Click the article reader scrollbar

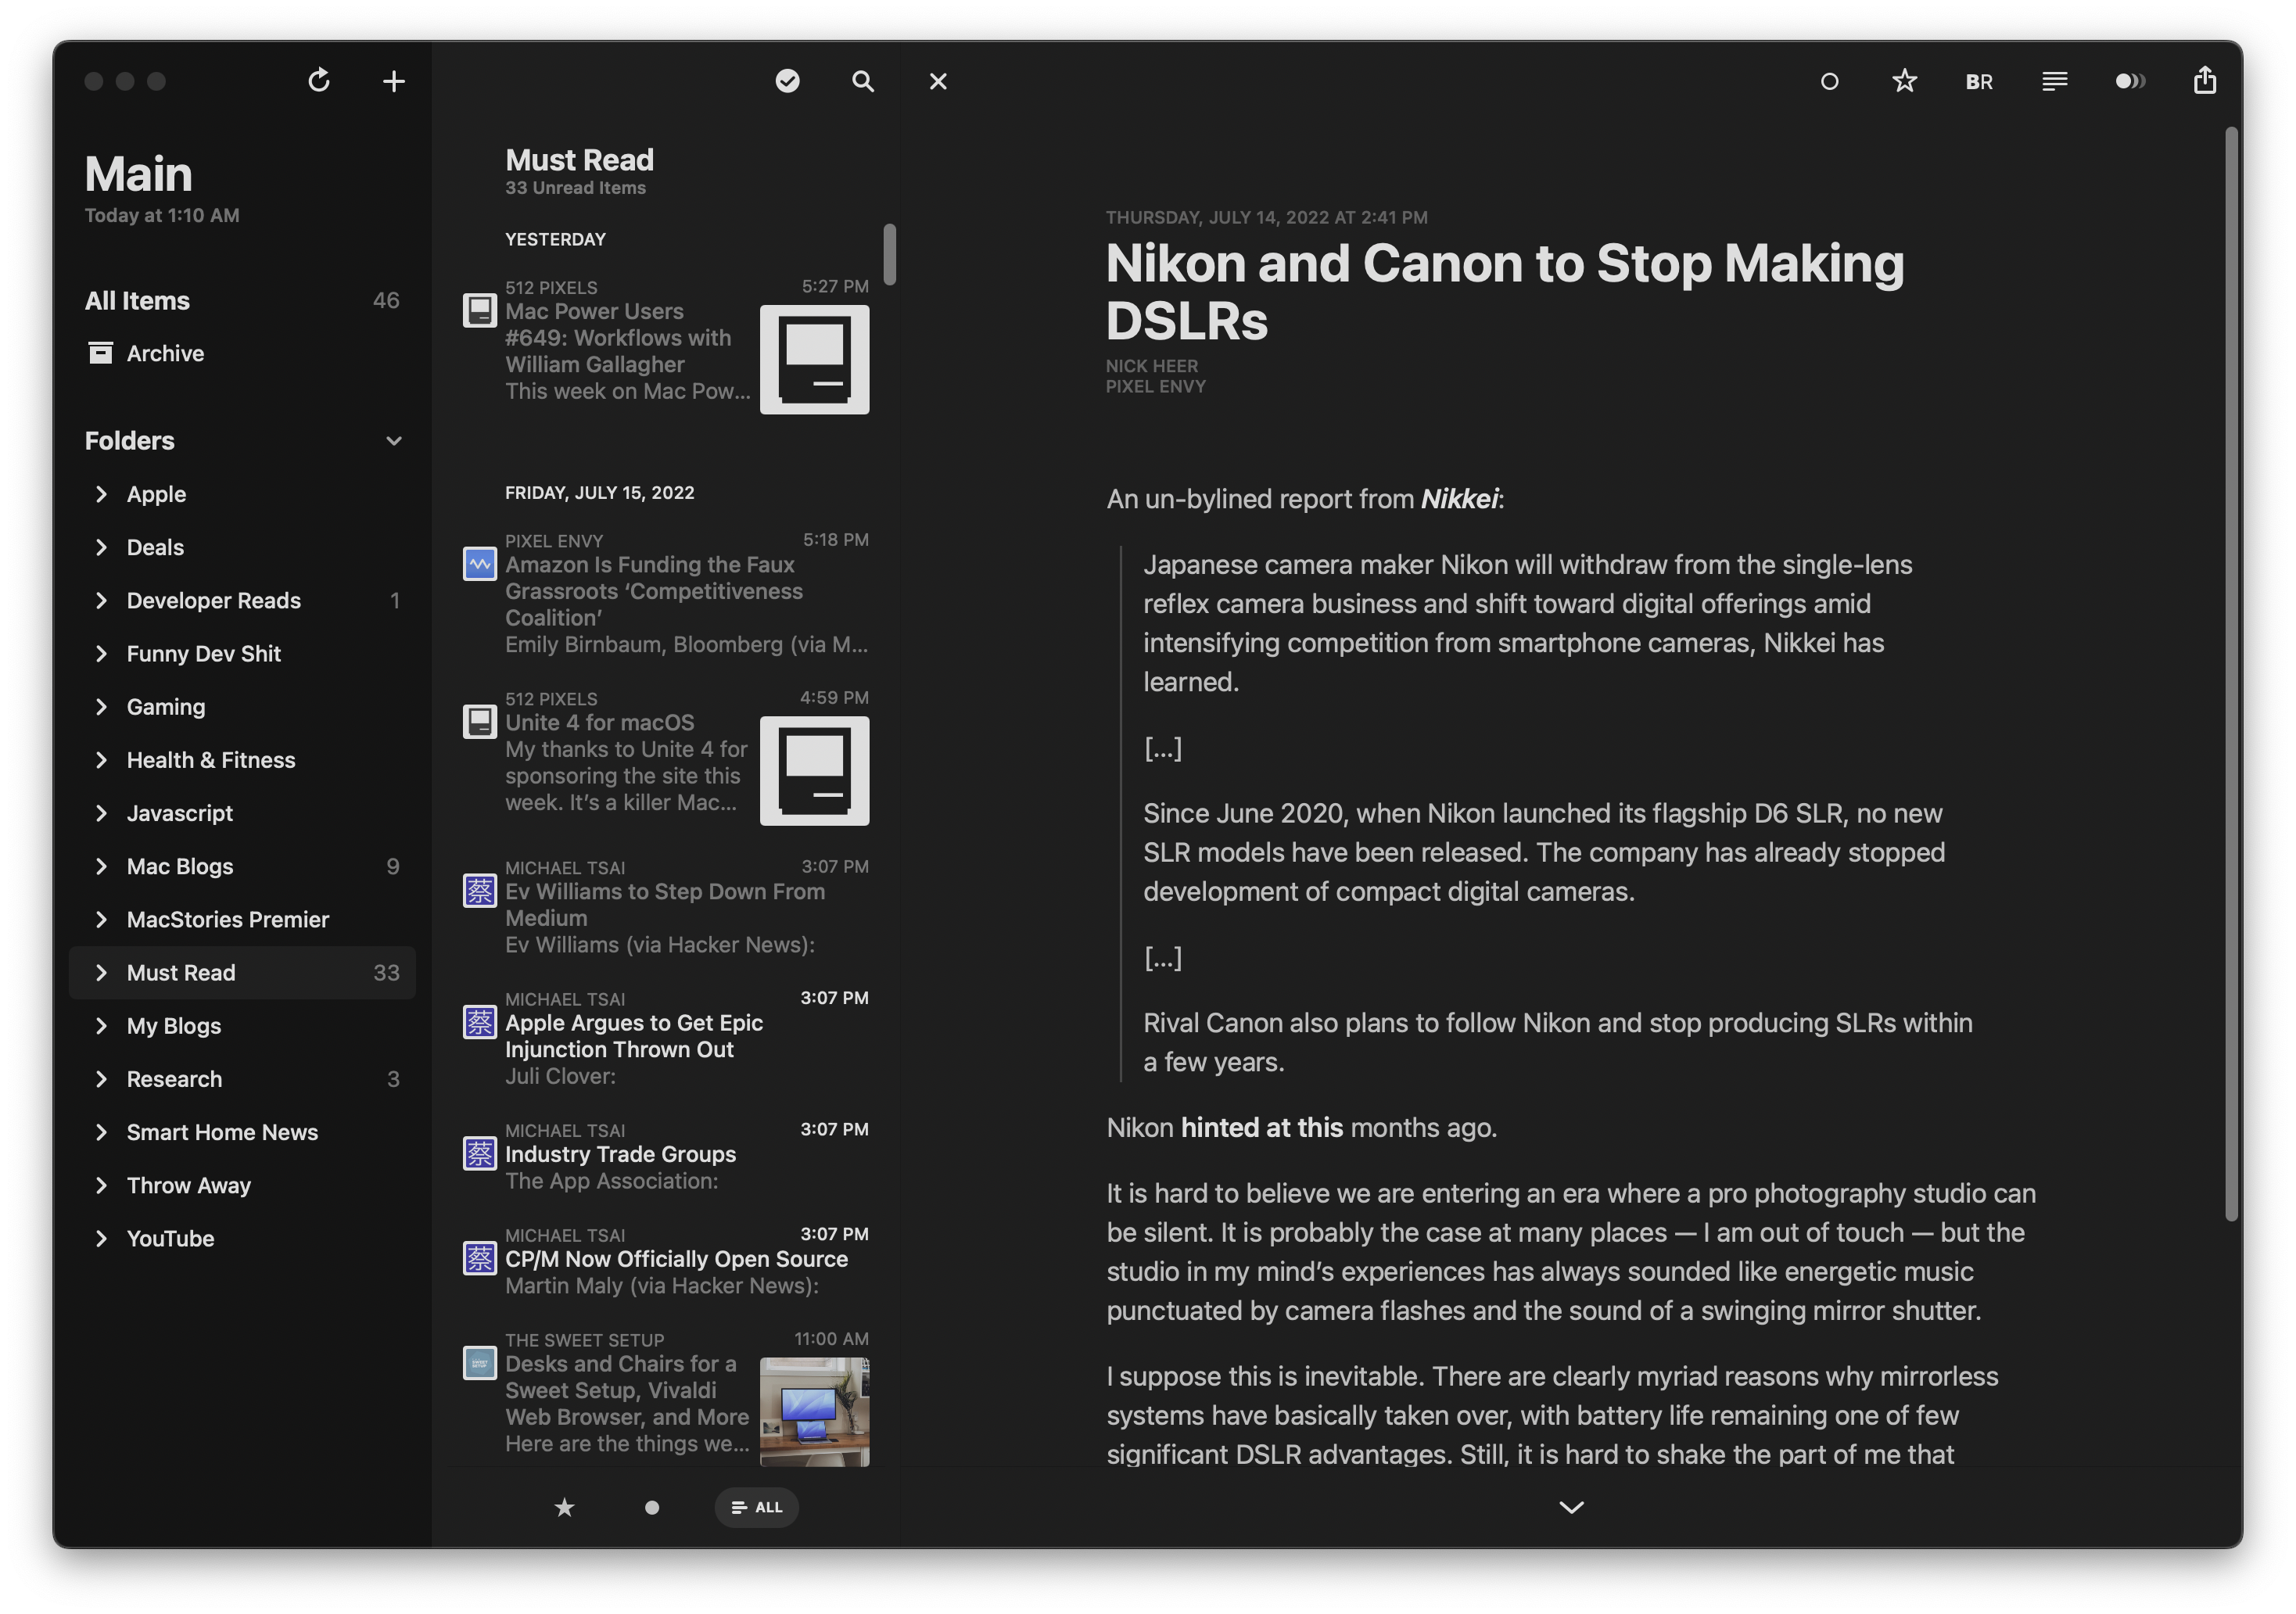tap(2230, 673)
